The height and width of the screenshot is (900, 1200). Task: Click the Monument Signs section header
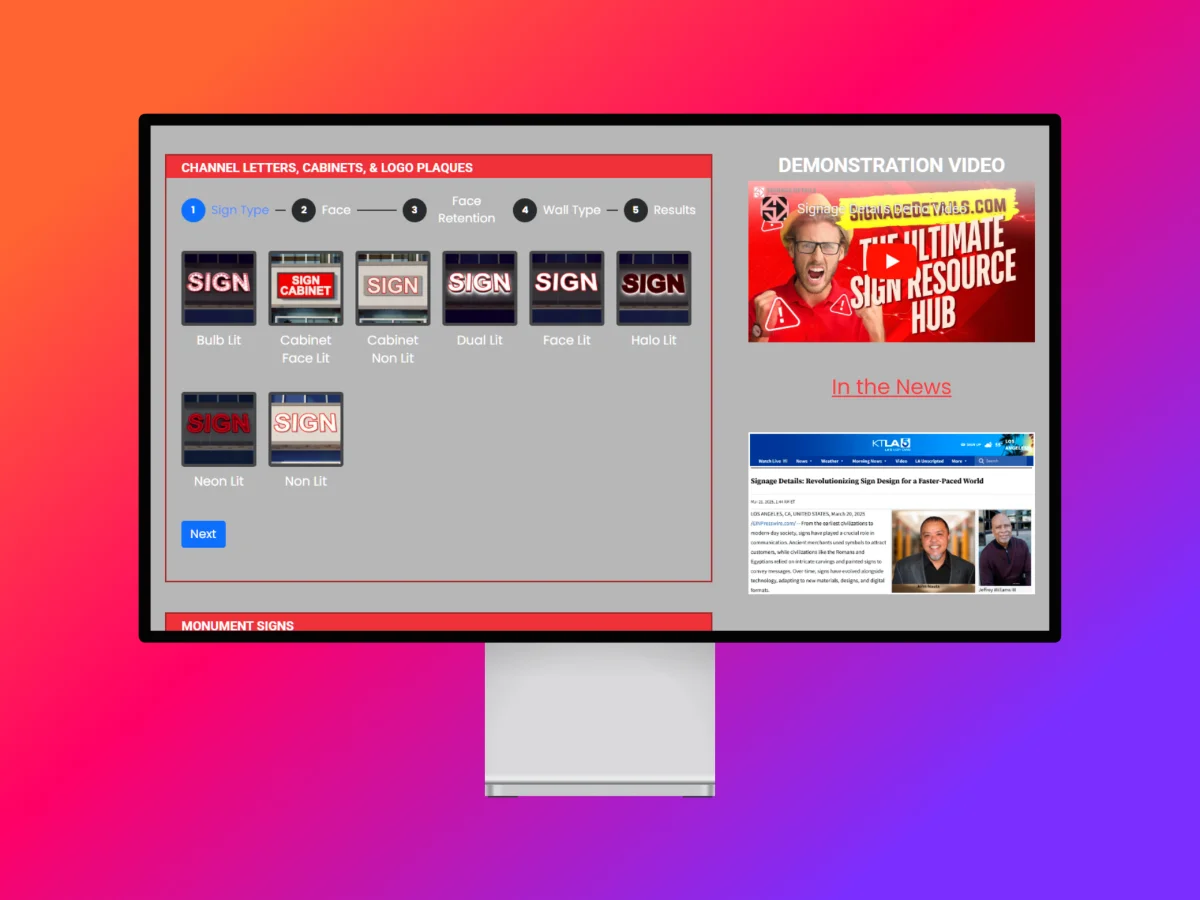438,623
